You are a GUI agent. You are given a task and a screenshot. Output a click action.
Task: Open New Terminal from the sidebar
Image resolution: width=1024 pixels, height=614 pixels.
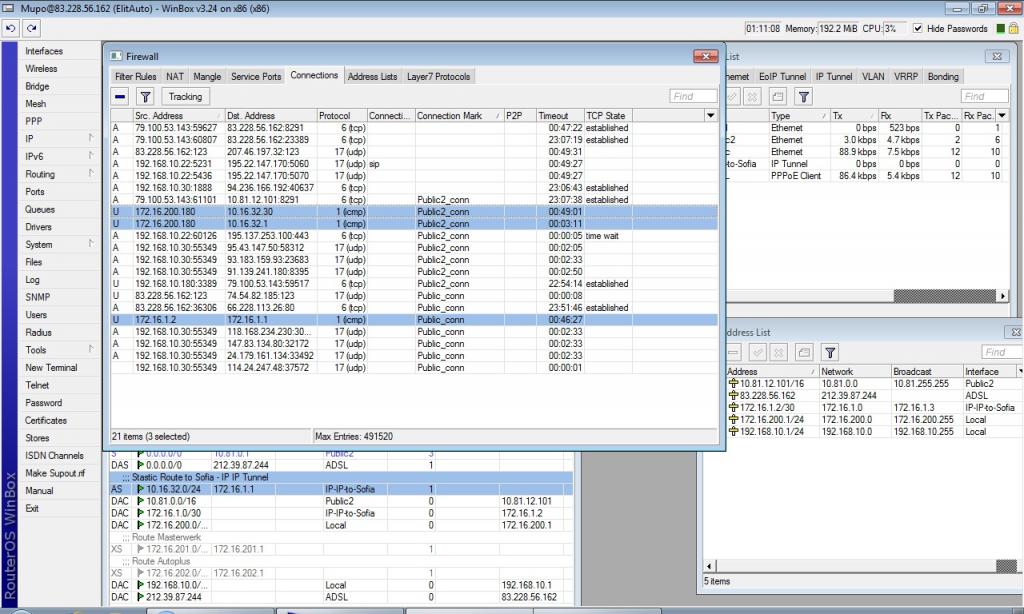(51, 367)
